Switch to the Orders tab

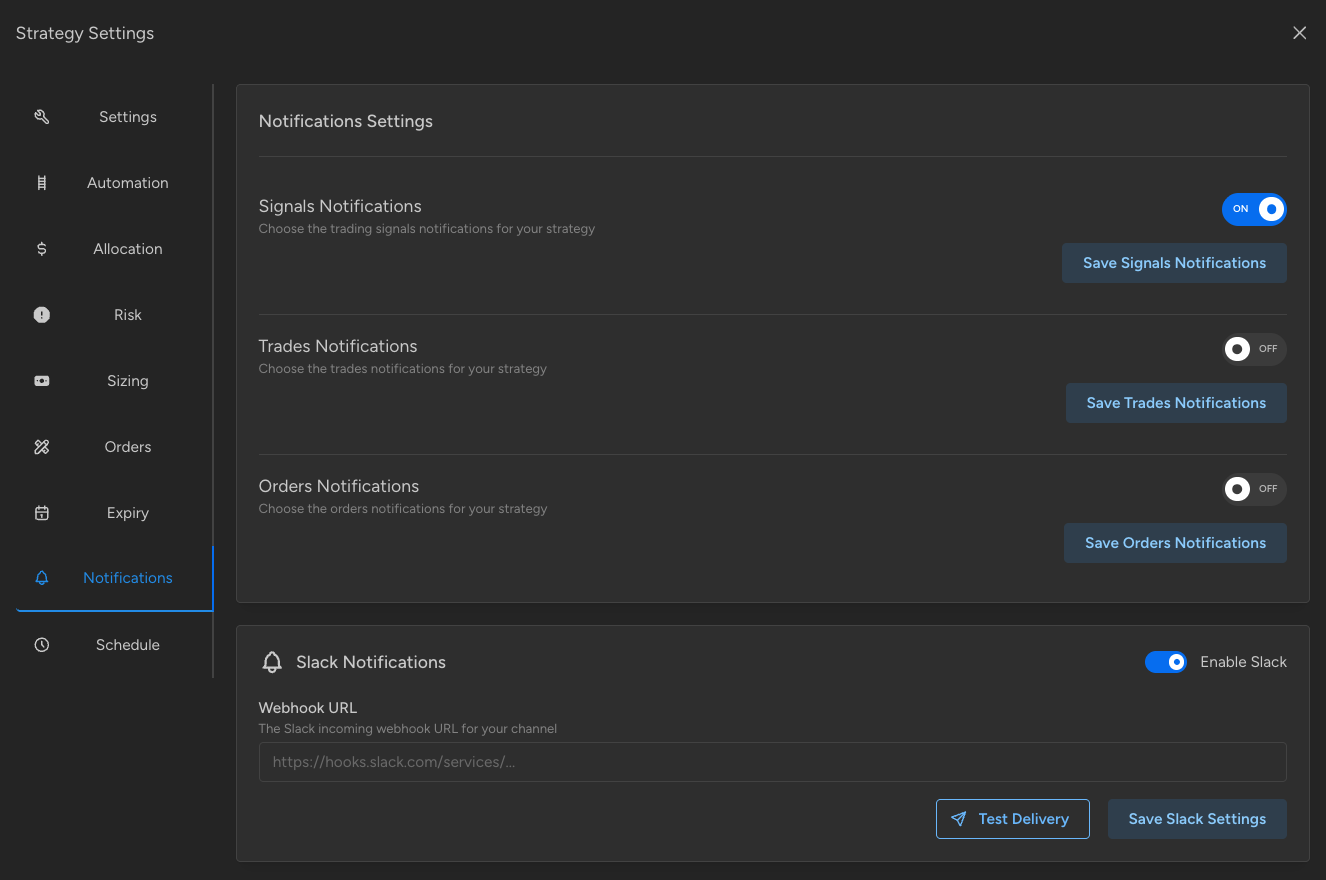[115, 447]
